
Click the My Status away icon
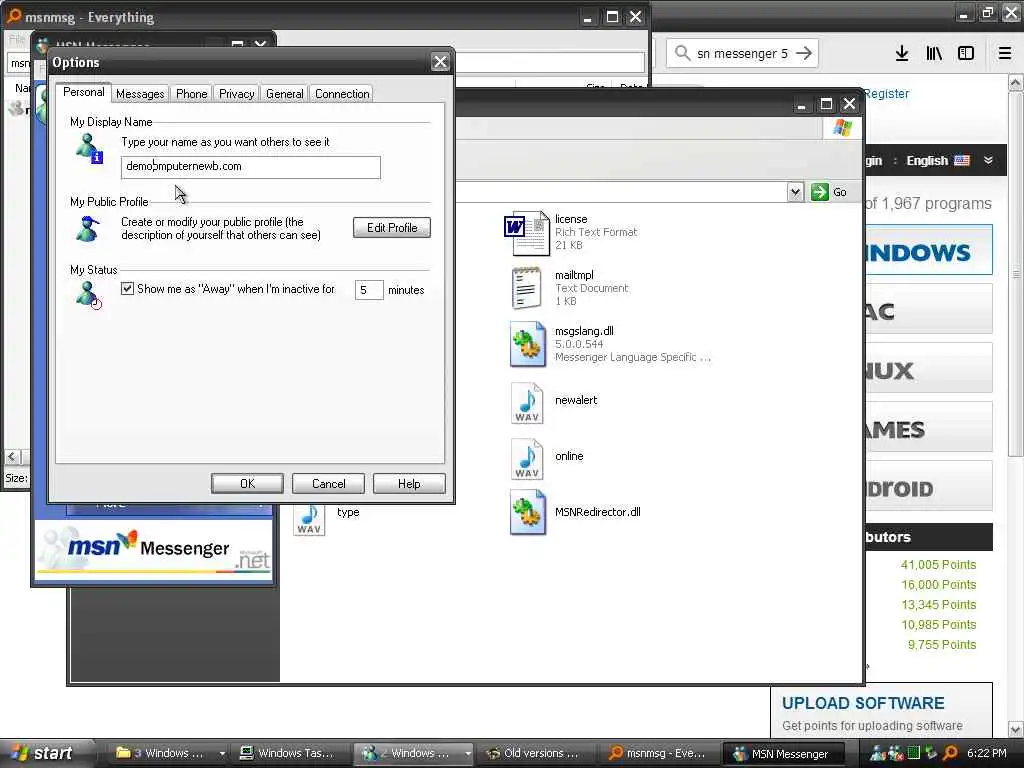(89, 295)
